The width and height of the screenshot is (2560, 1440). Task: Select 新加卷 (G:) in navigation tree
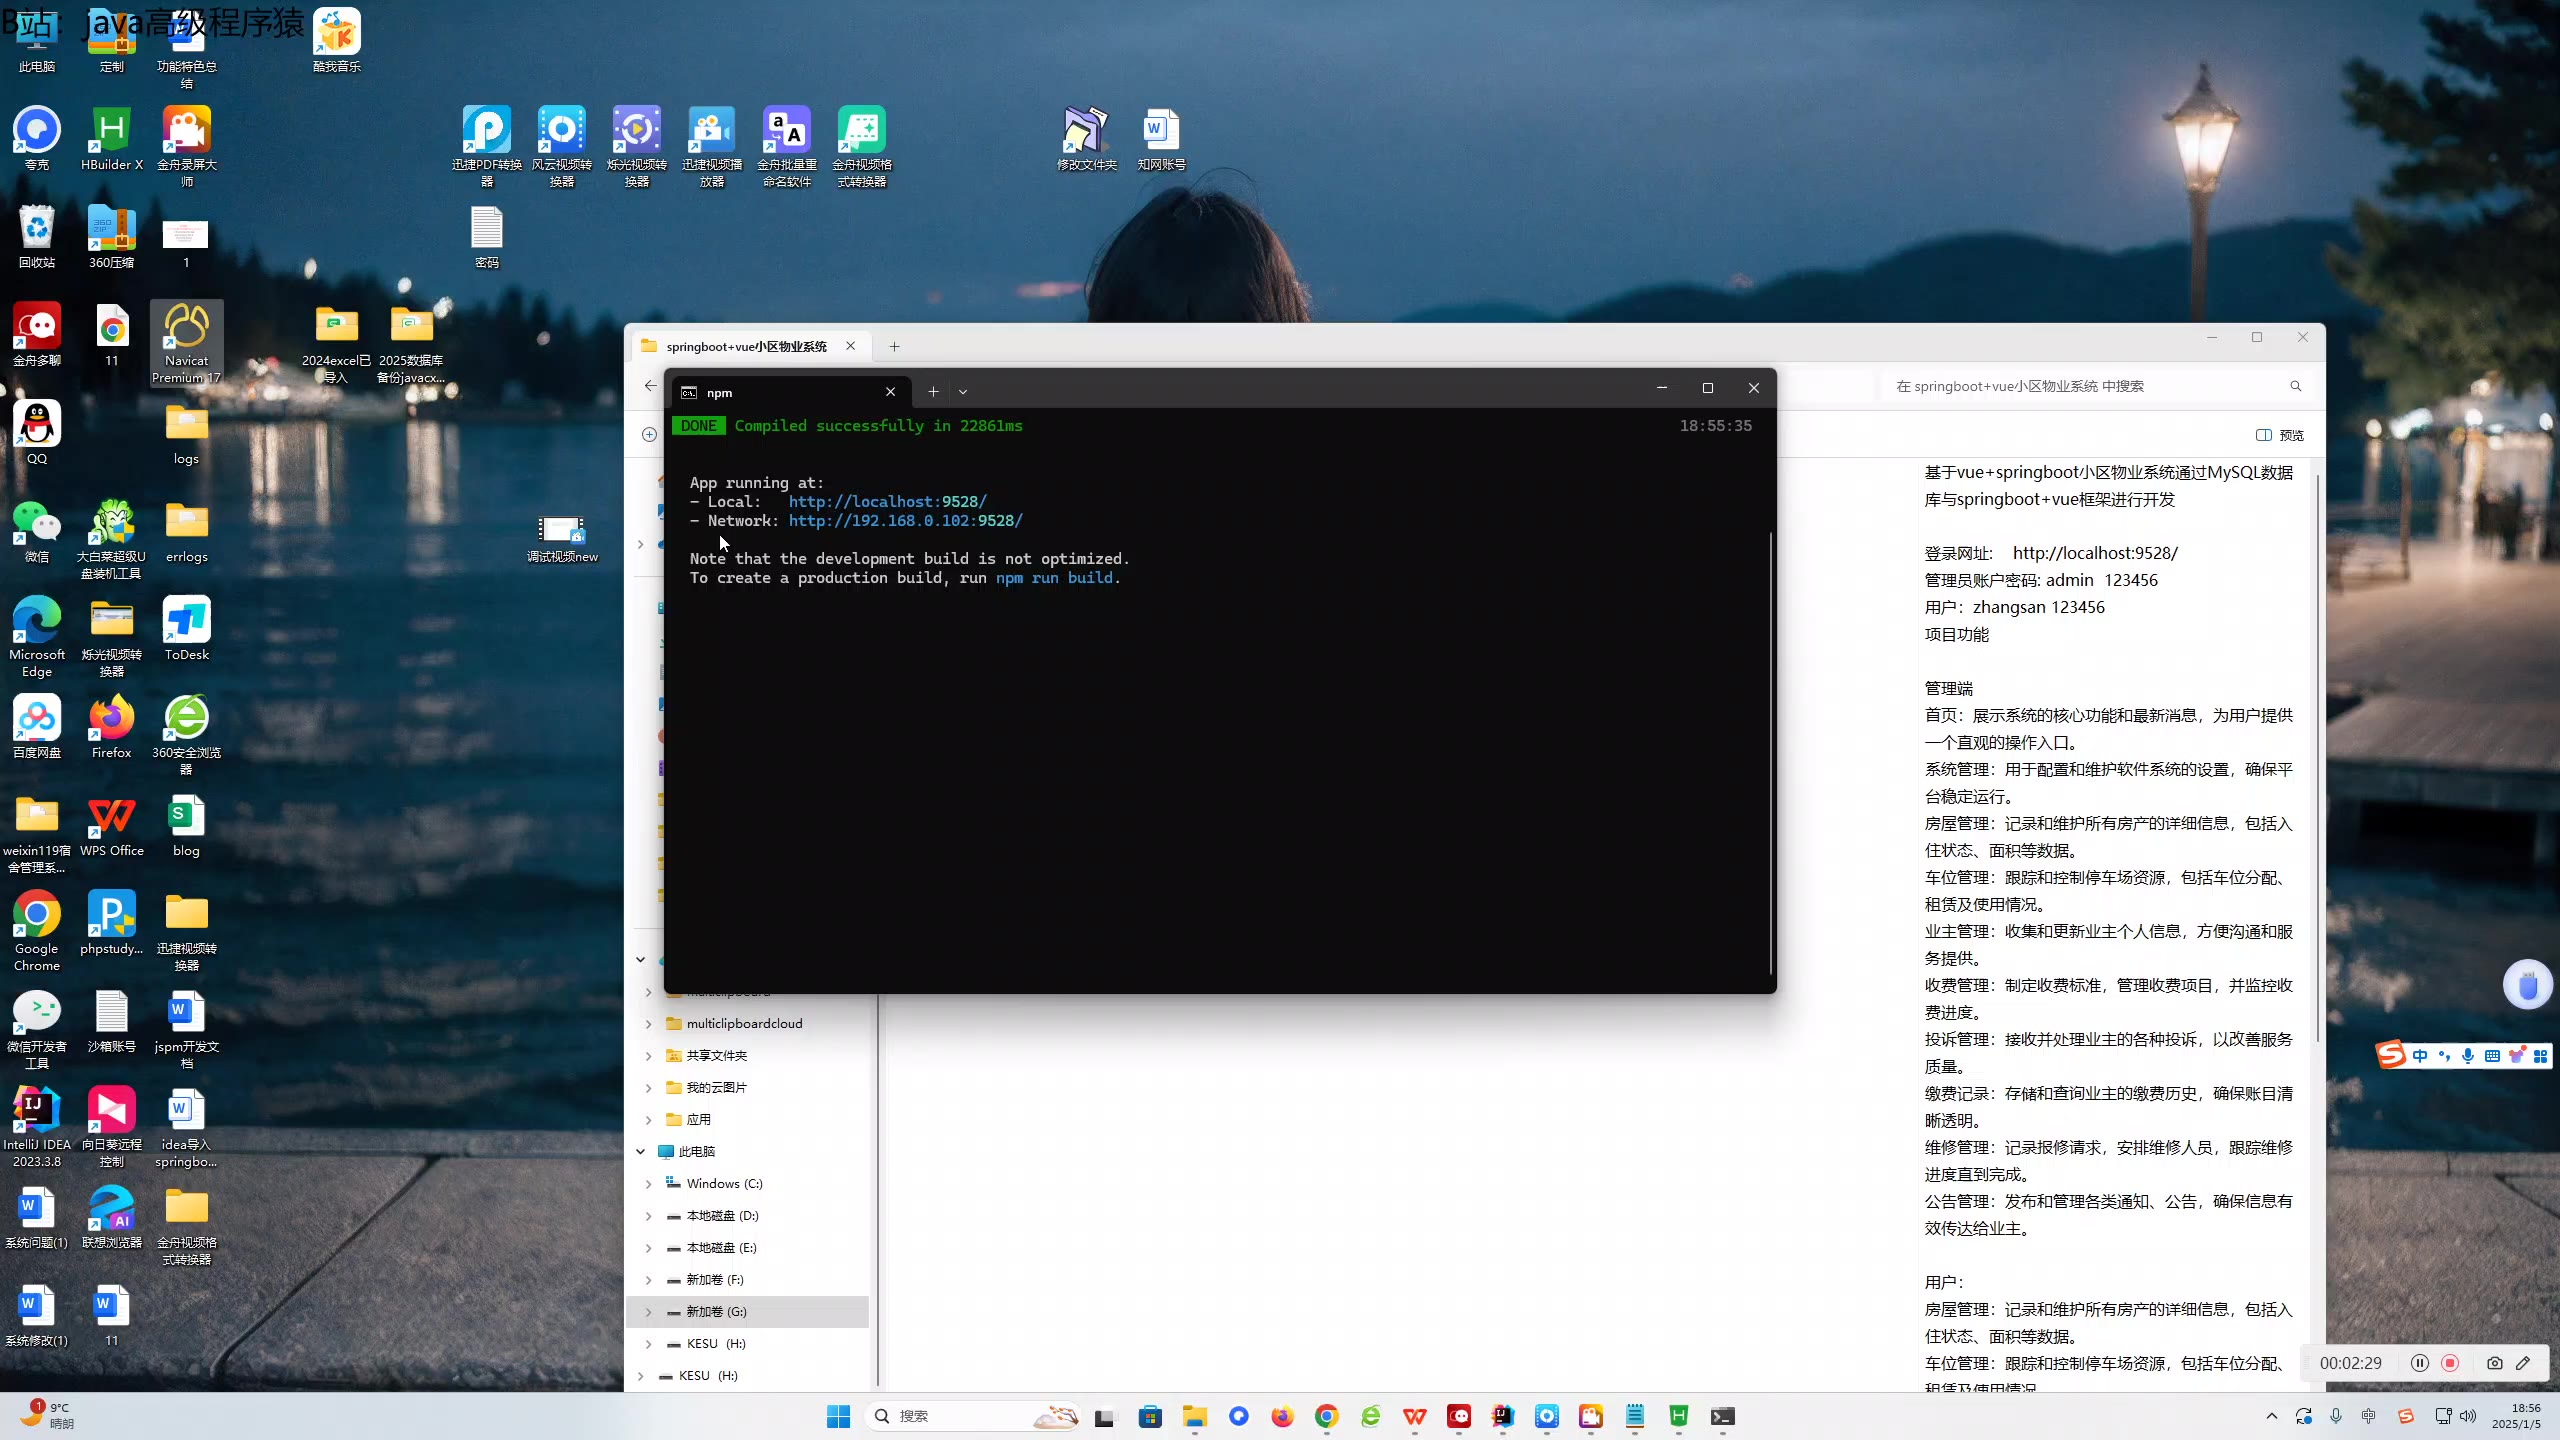[x=747, y=1312]
